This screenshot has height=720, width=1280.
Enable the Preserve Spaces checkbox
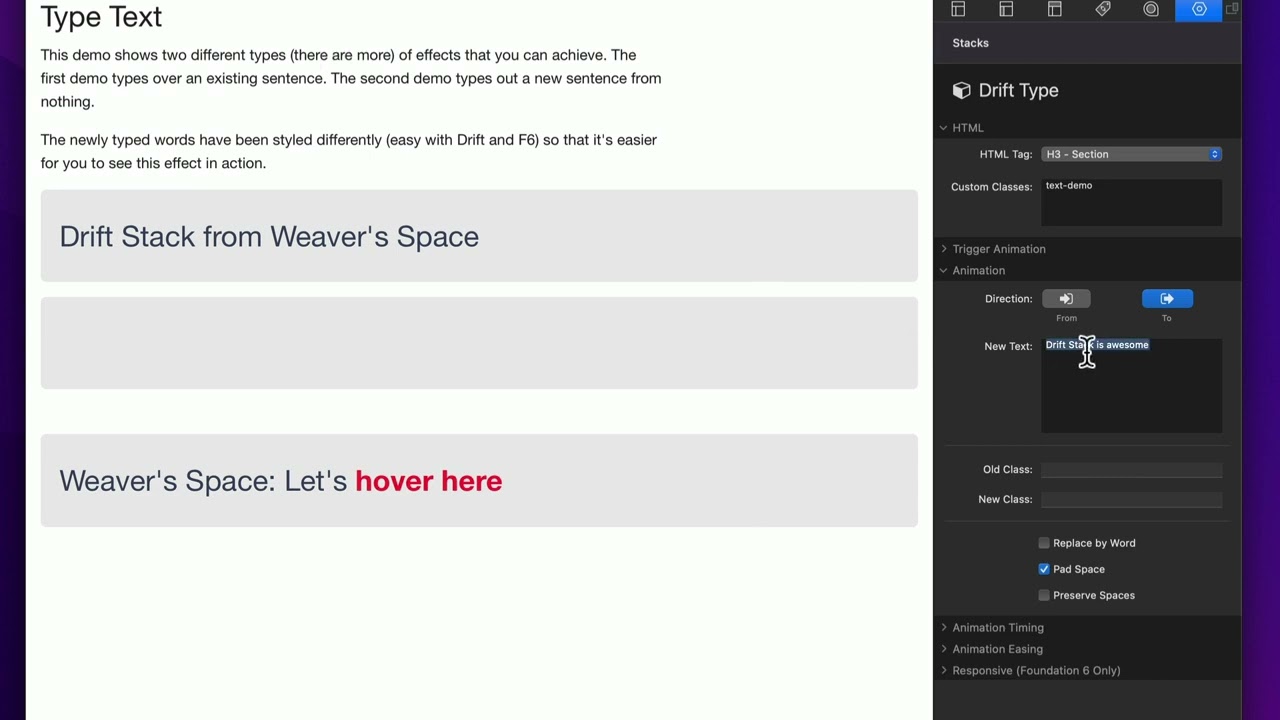point(1044,595)
